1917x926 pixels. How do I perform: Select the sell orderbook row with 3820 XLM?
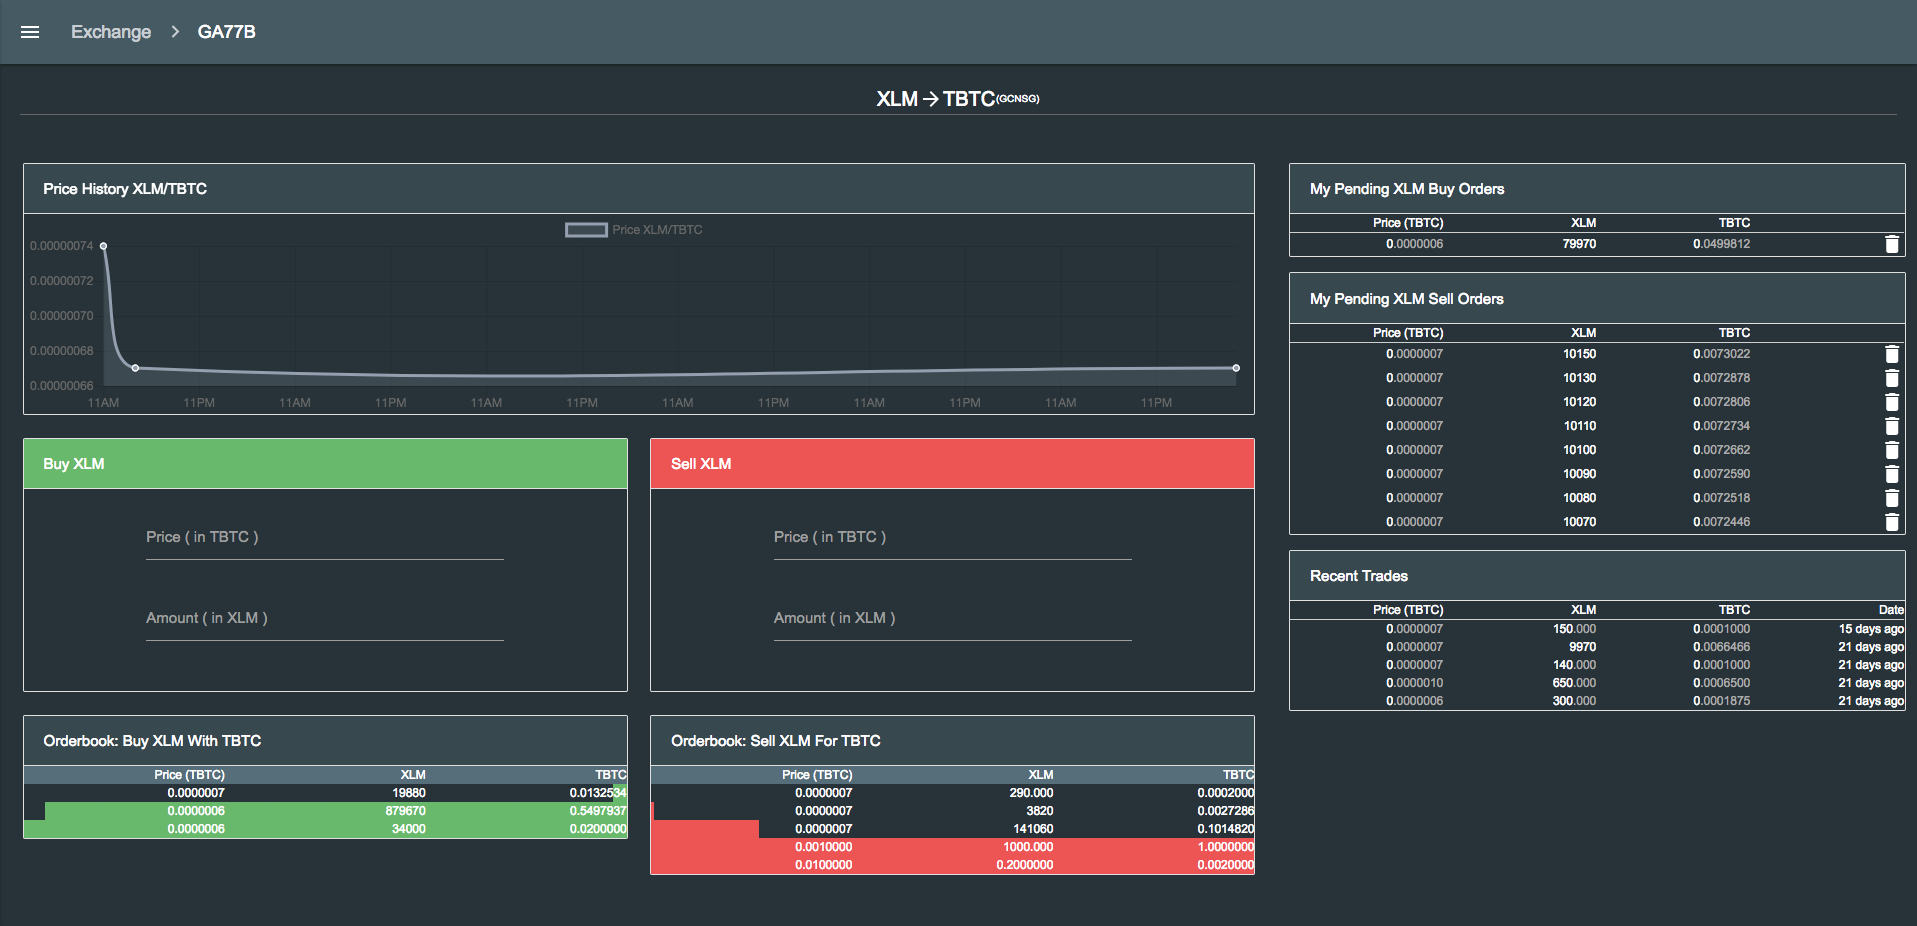coord(952,811)
